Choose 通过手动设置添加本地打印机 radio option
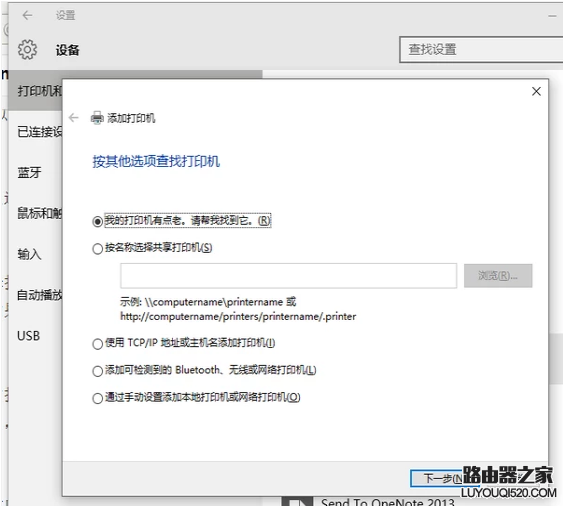563x506 pixels. pyautogui.click(x=97, y=398)
